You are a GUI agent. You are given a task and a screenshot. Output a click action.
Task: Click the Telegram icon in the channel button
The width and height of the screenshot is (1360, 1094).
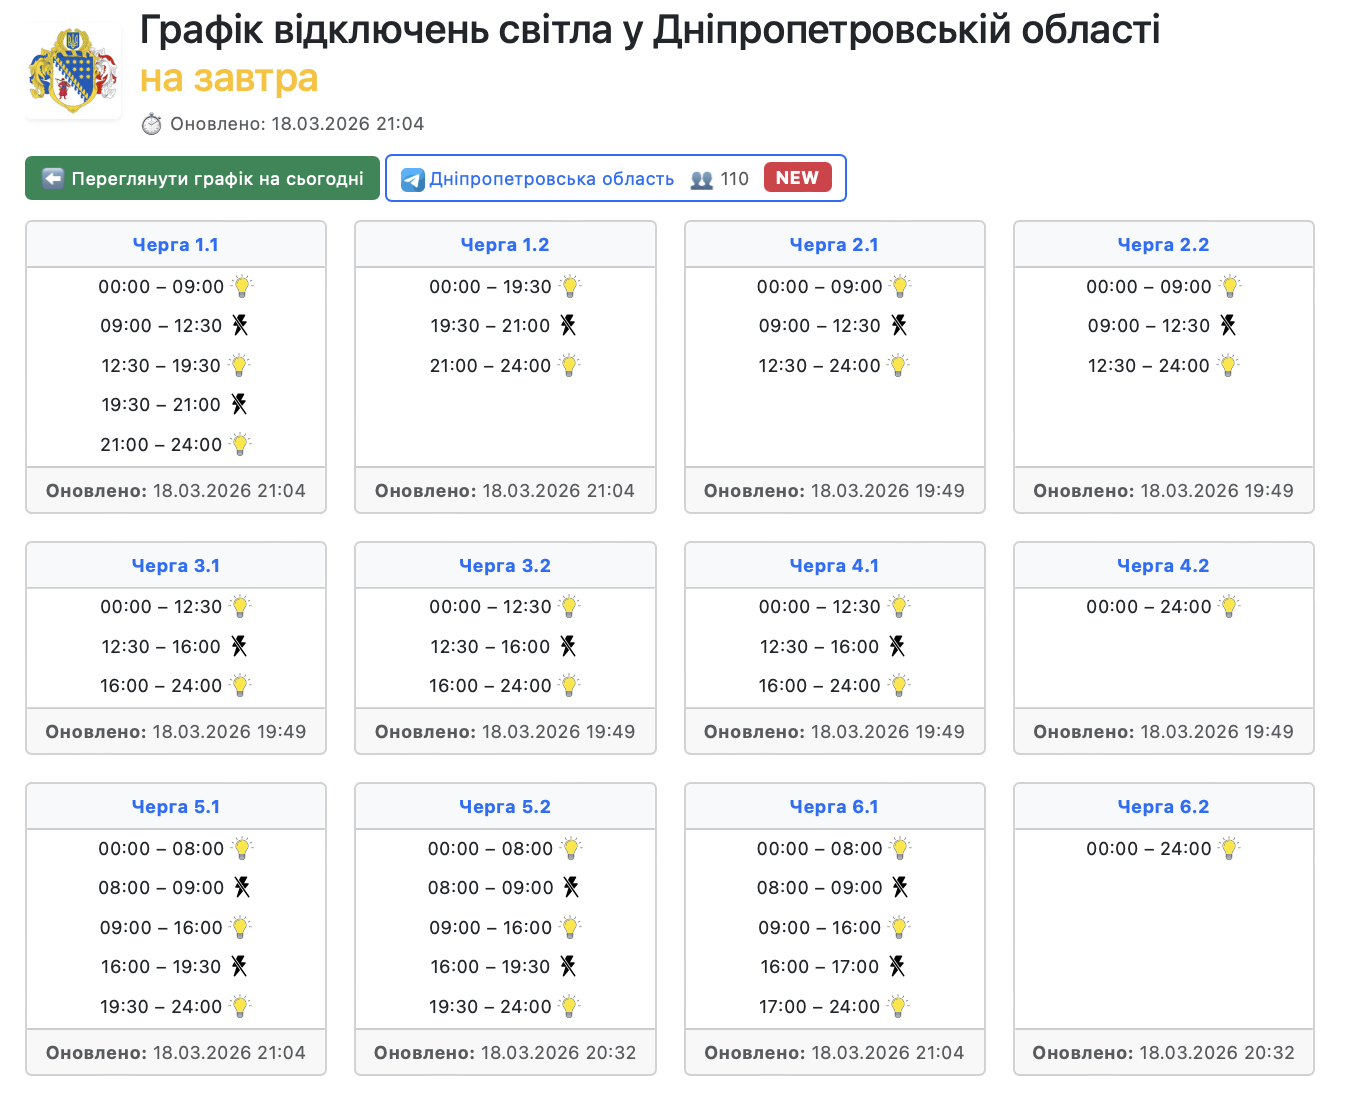click(412, 179)
